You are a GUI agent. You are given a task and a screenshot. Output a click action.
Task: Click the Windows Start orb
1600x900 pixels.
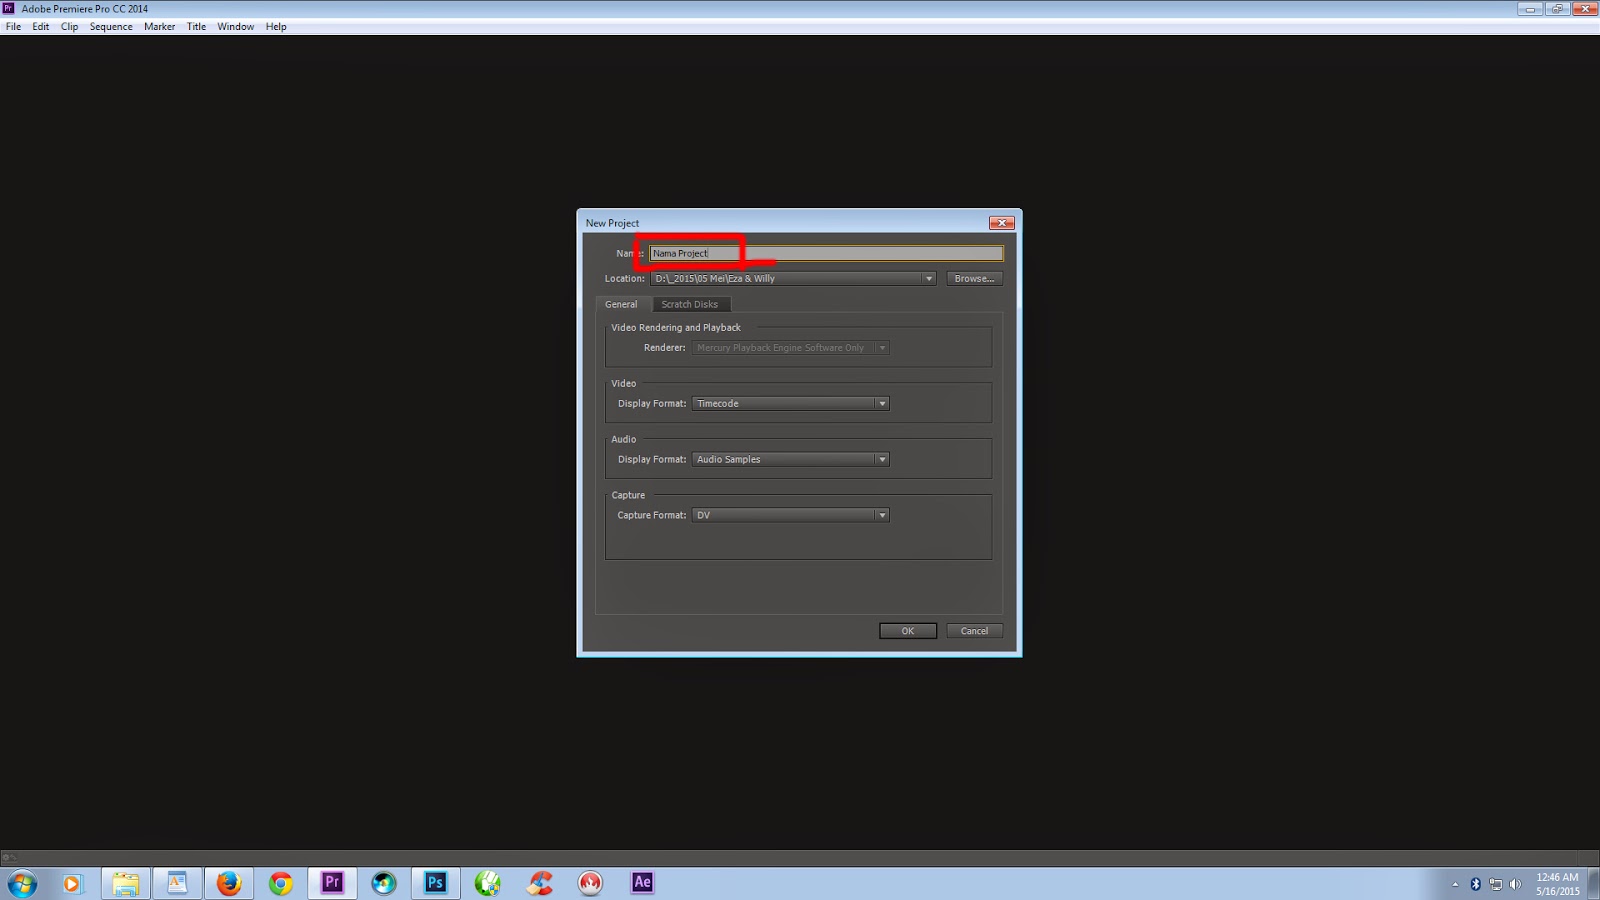pos(22,883)
